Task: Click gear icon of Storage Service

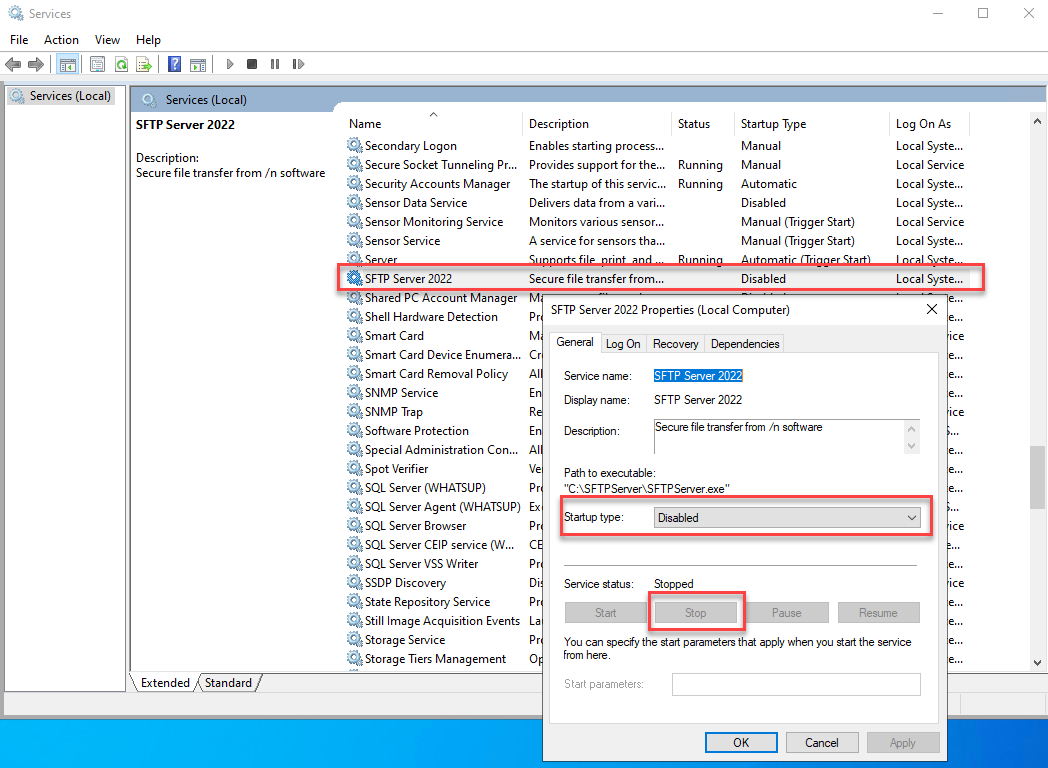Action: point(355,640)
